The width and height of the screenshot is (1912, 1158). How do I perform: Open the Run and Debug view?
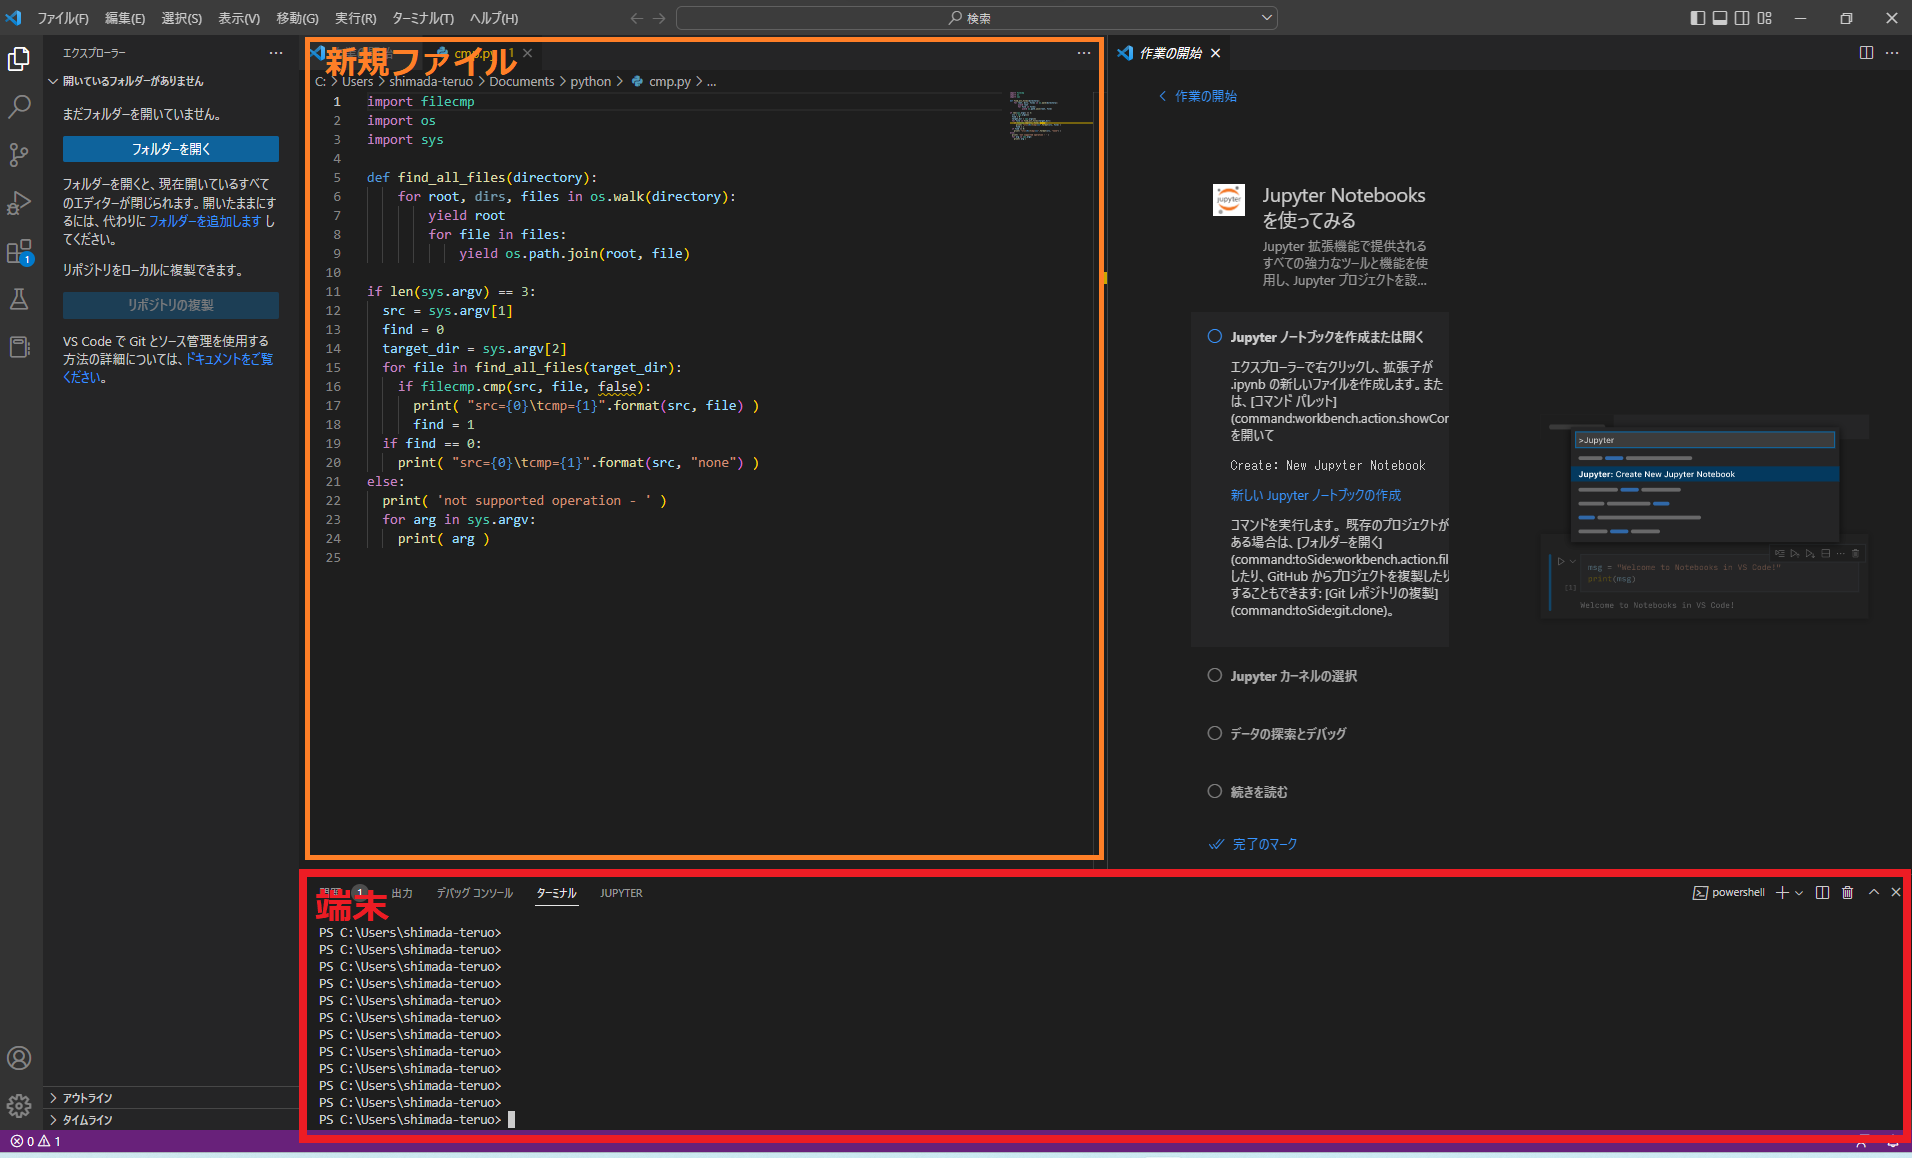click(x=19, y=203)
